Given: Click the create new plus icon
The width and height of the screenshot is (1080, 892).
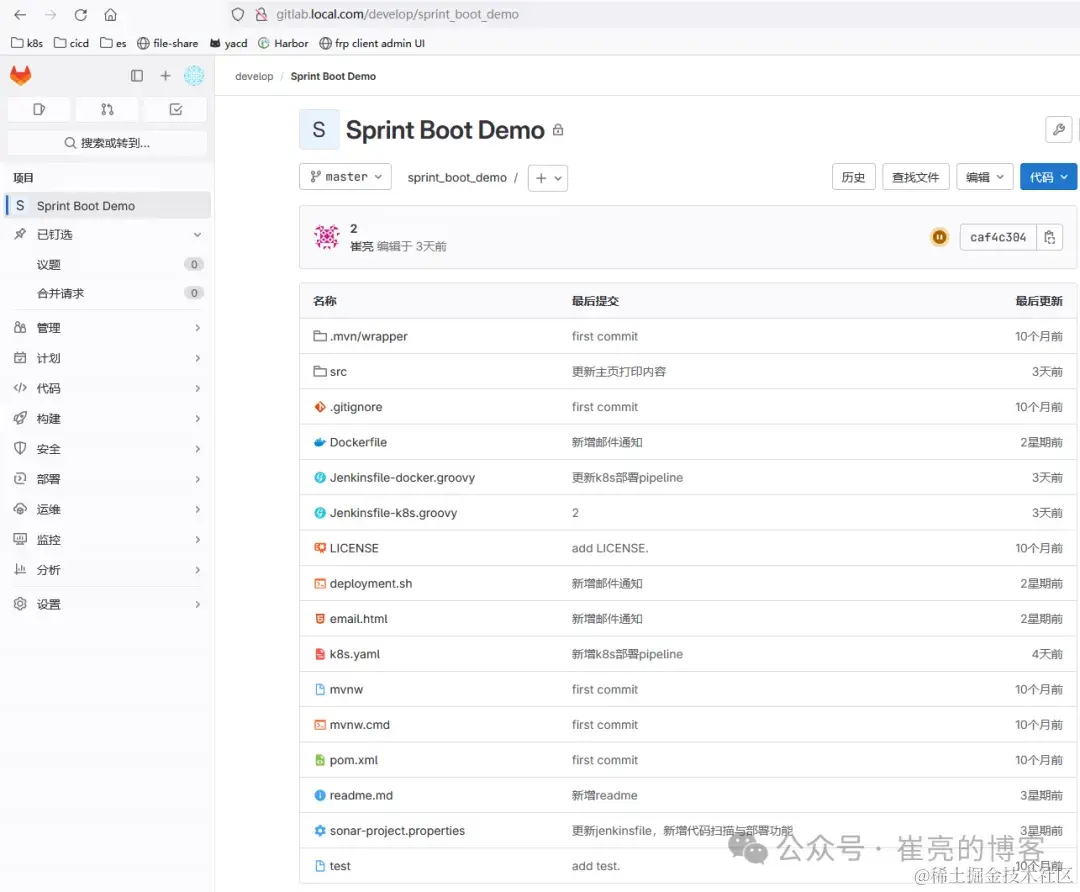Looking at the screenshot, I should coord(165,75).
